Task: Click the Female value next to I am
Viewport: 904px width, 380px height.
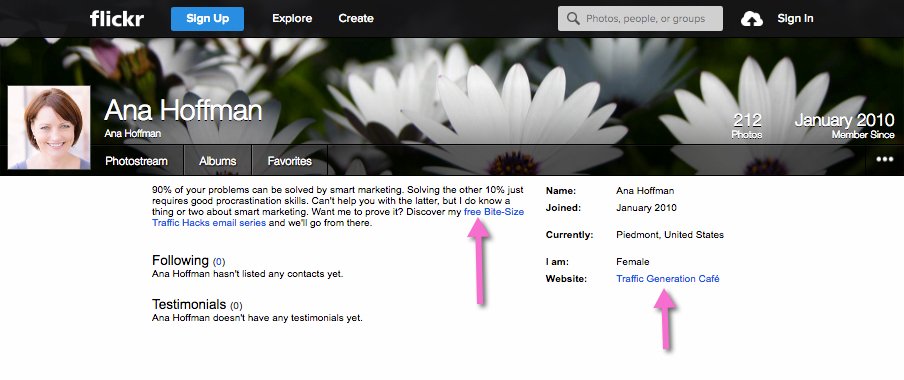Action: [632, 261]
